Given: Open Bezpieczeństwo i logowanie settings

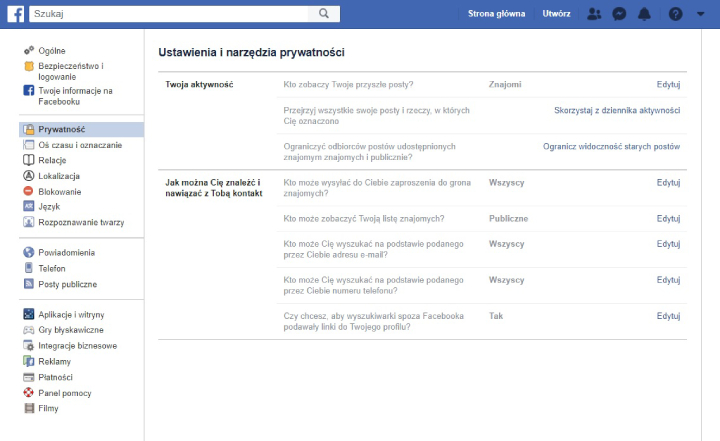Looking at the screenshot, I should [71, 71].
